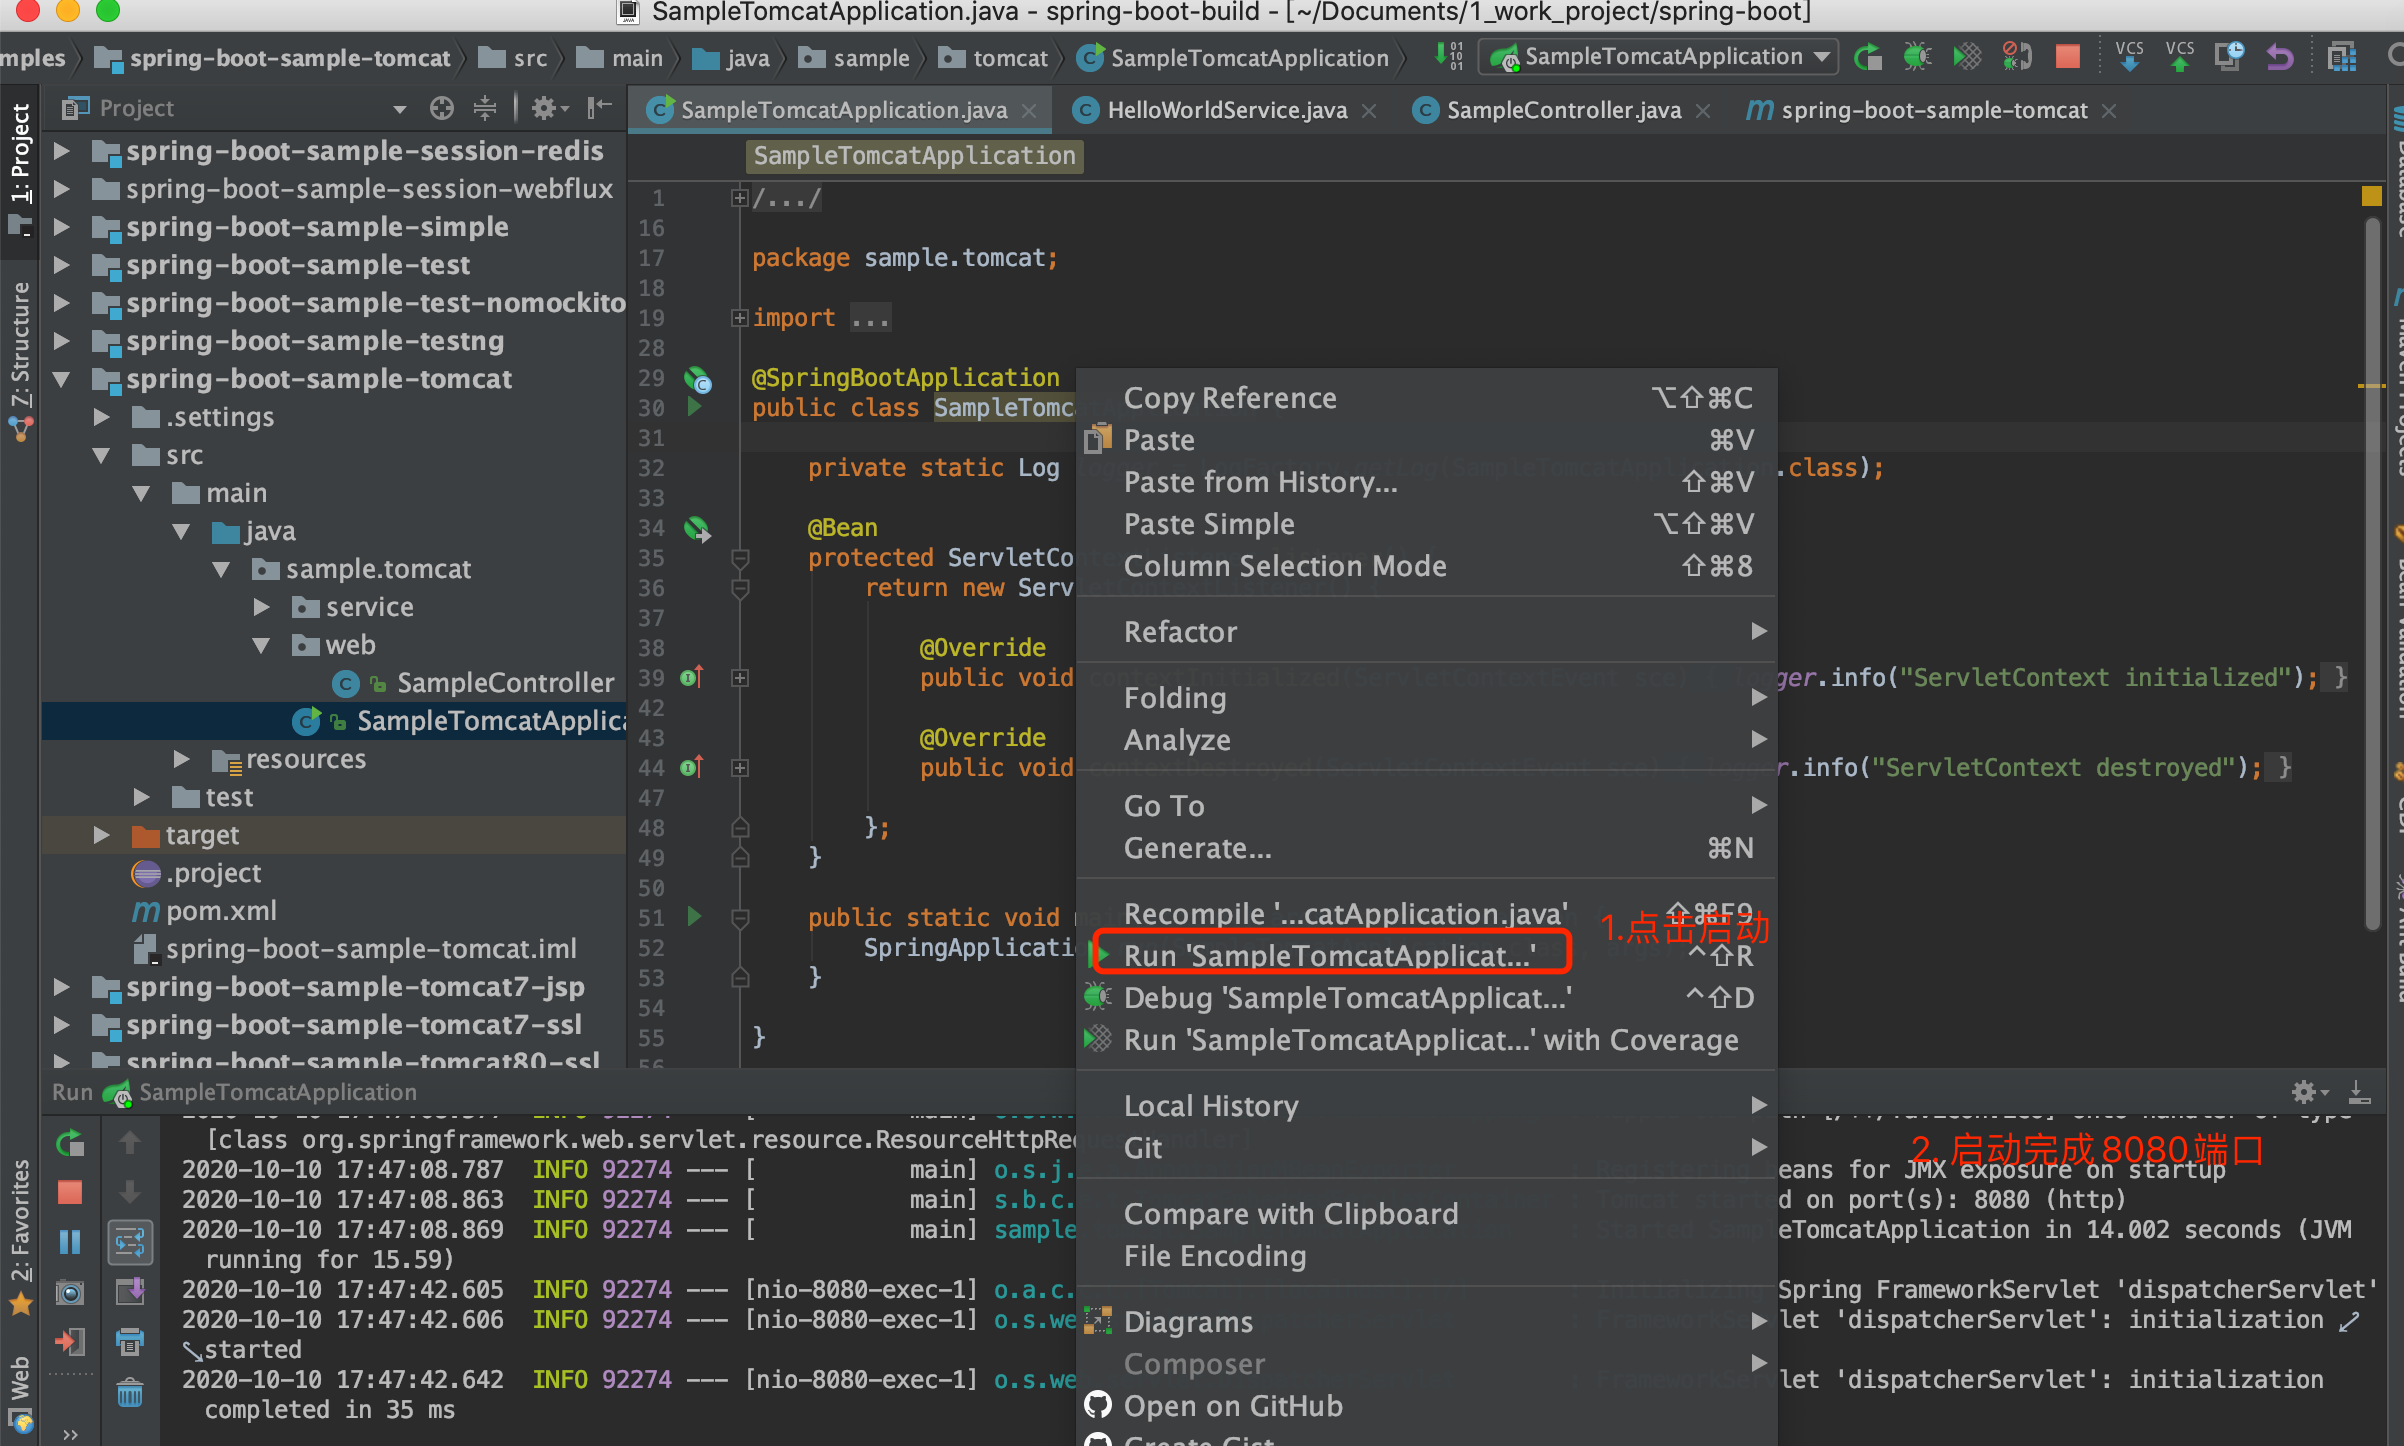Open the Project panel settings gear

click(x=548, y=108)
